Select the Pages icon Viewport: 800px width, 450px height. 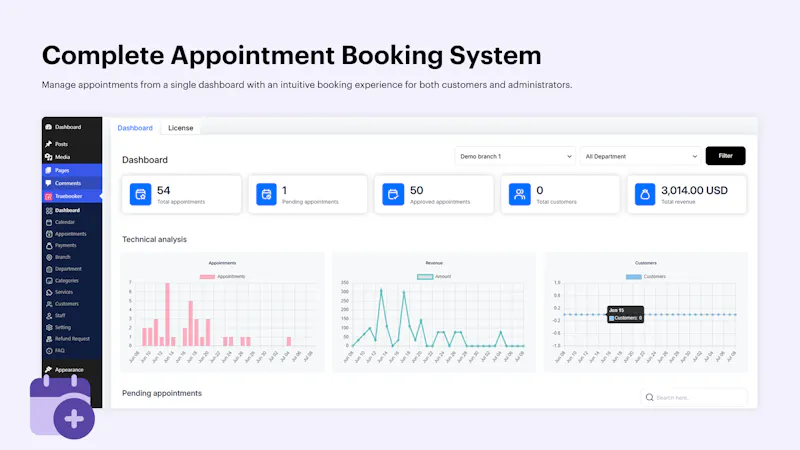tap(48, 170)
